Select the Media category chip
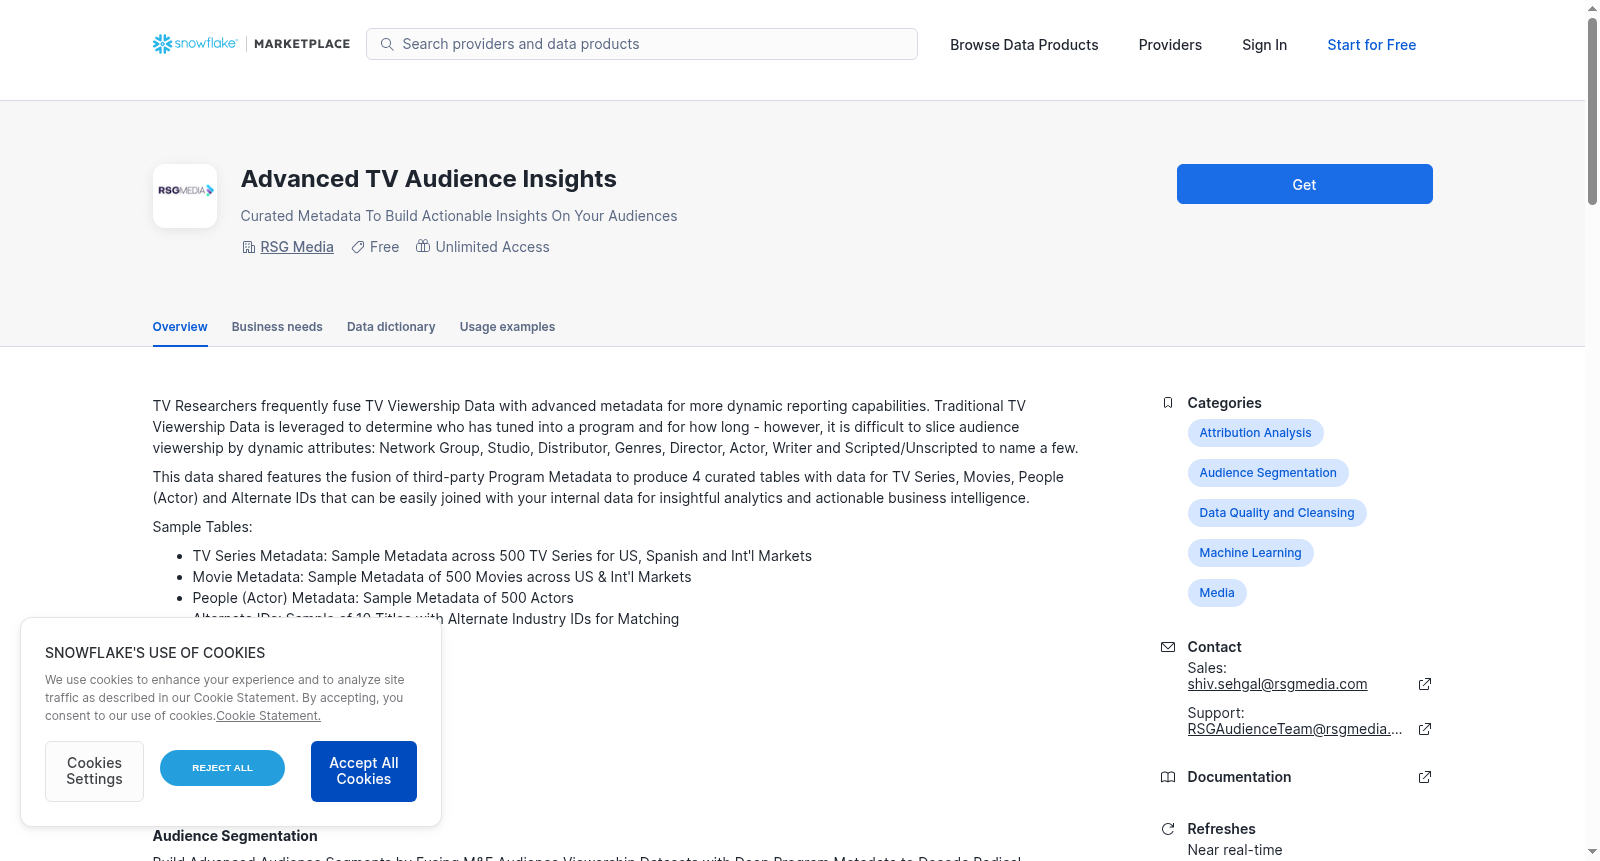Image resolution: width=1600 pixels, height=861 pixels. 1217,593
